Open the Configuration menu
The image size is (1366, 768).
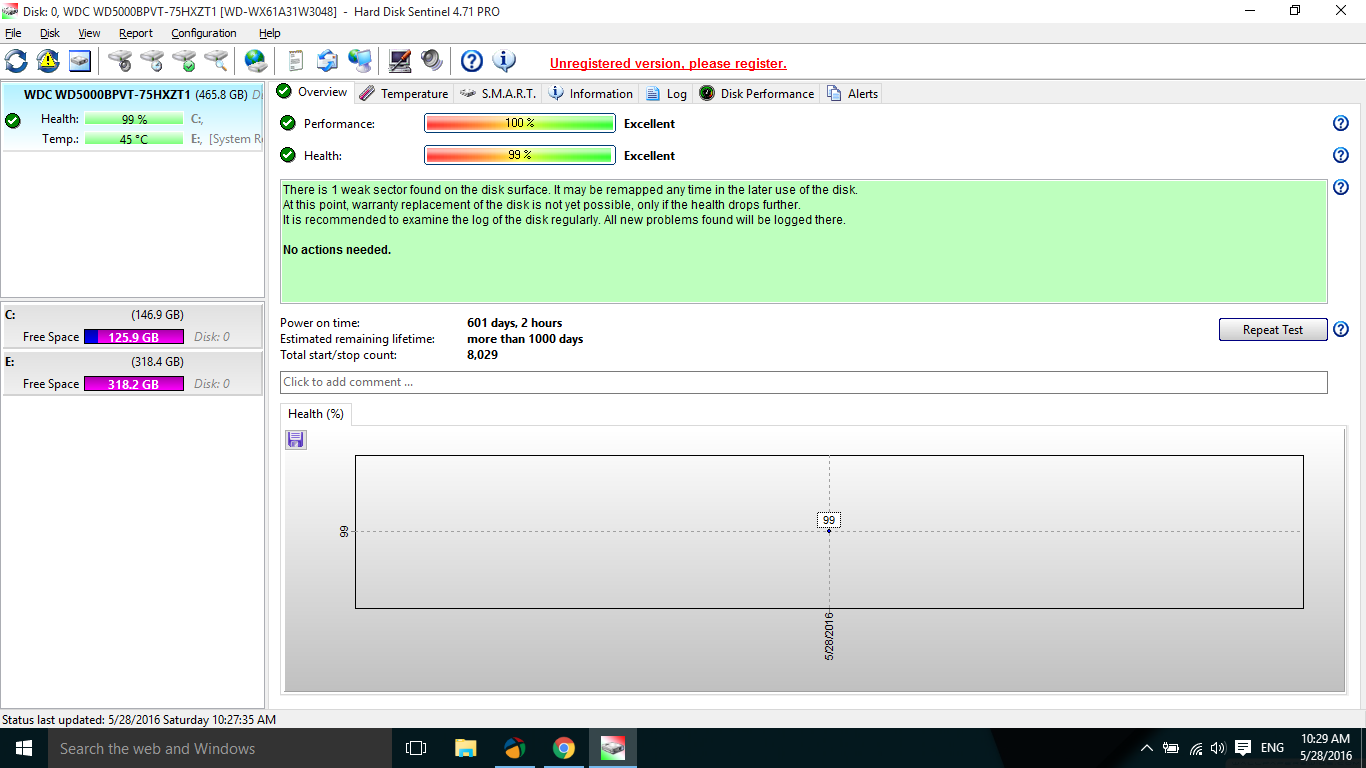coord(203,32)
